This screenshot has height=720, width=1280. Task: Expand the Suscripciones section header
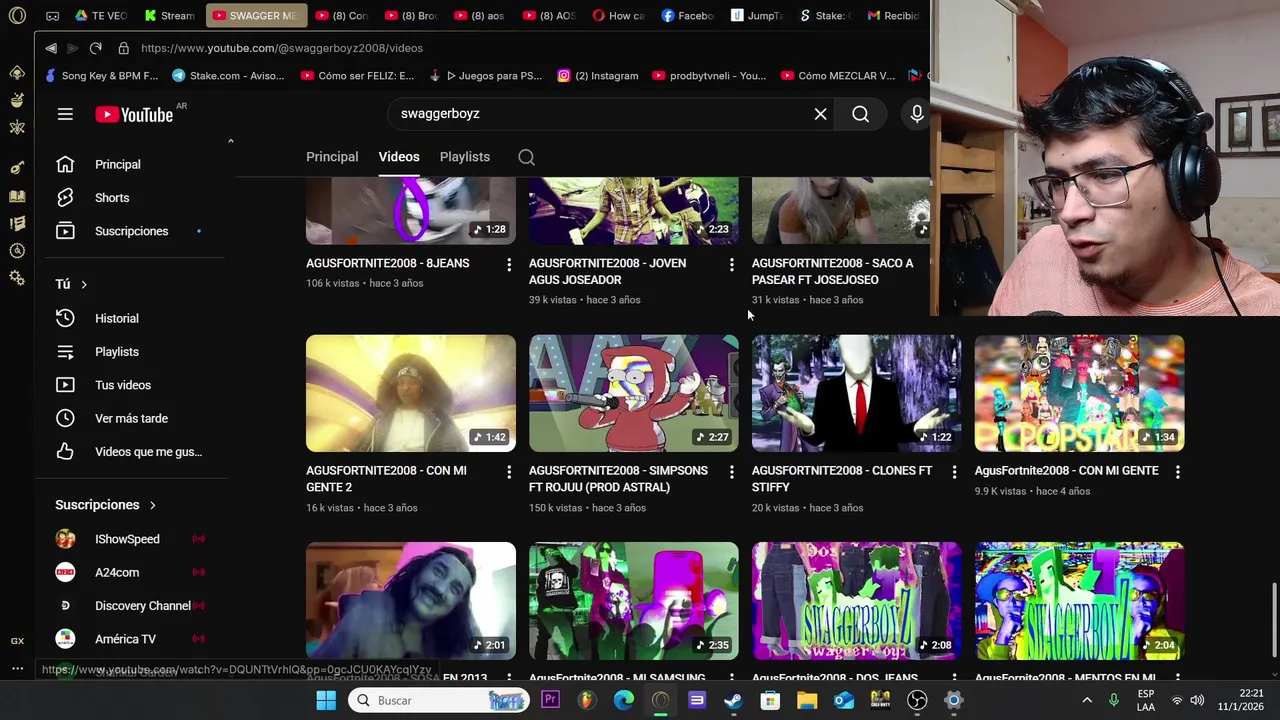click(106, 505)
